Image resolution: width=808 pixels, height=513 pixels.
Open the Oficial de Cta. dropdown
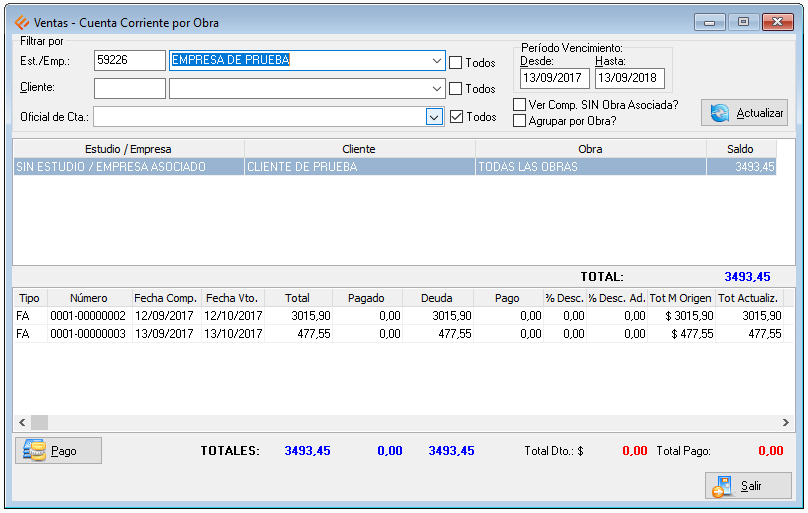tap(434, 117)
